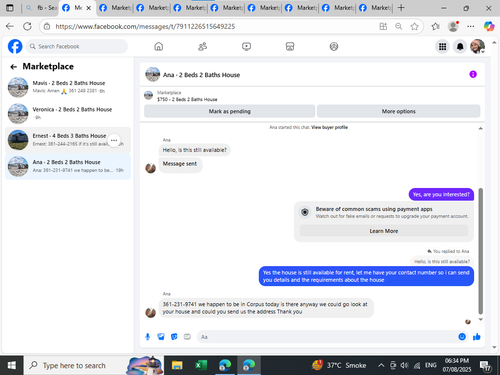
Task: Send a thumbs-up like
Action: 477,337
